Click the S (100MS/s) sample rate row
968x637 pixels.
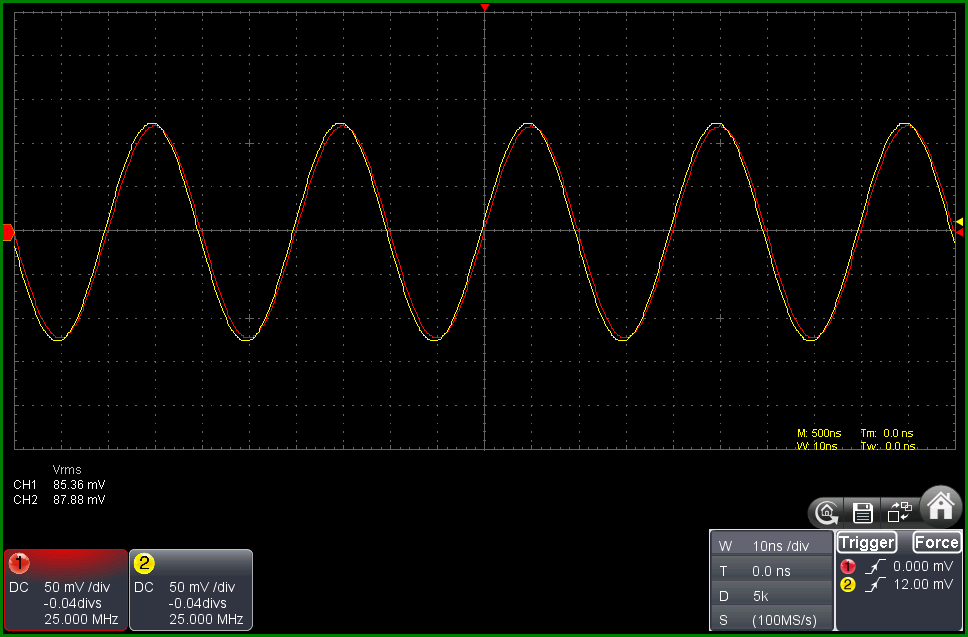pyautogui.click(x=771, y=620)
